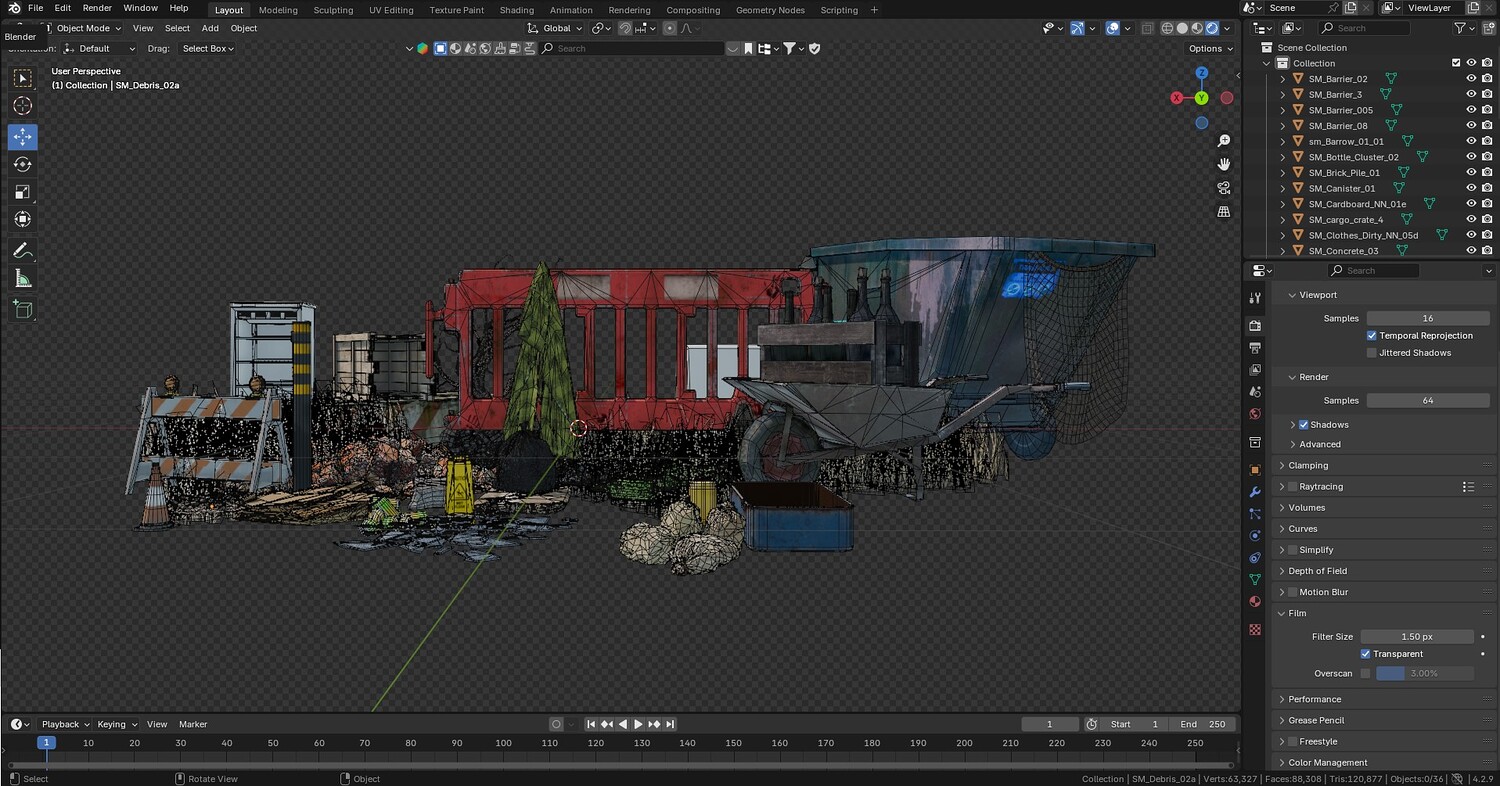Jump to the timeline end frame
This screenshot has width=1500, height=786.
pos(670,724)
